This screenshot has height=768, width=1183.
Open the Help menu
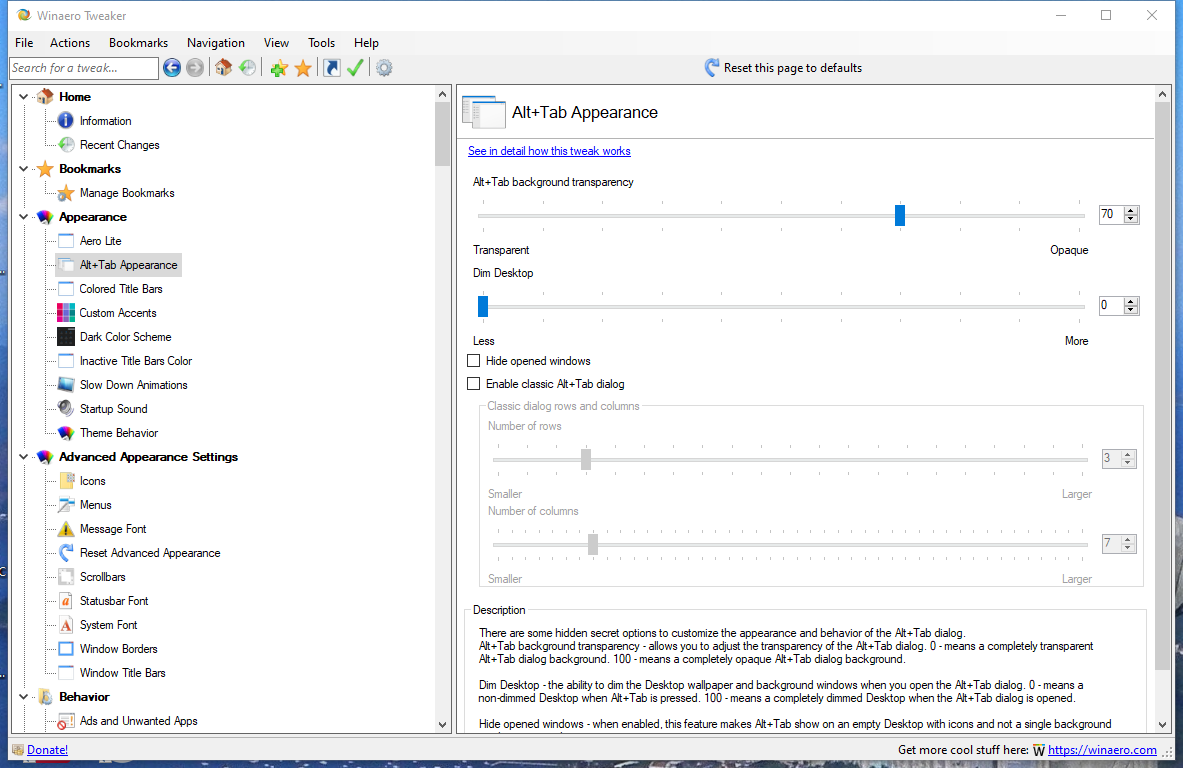pyautogui.click(x=367, y=43)
